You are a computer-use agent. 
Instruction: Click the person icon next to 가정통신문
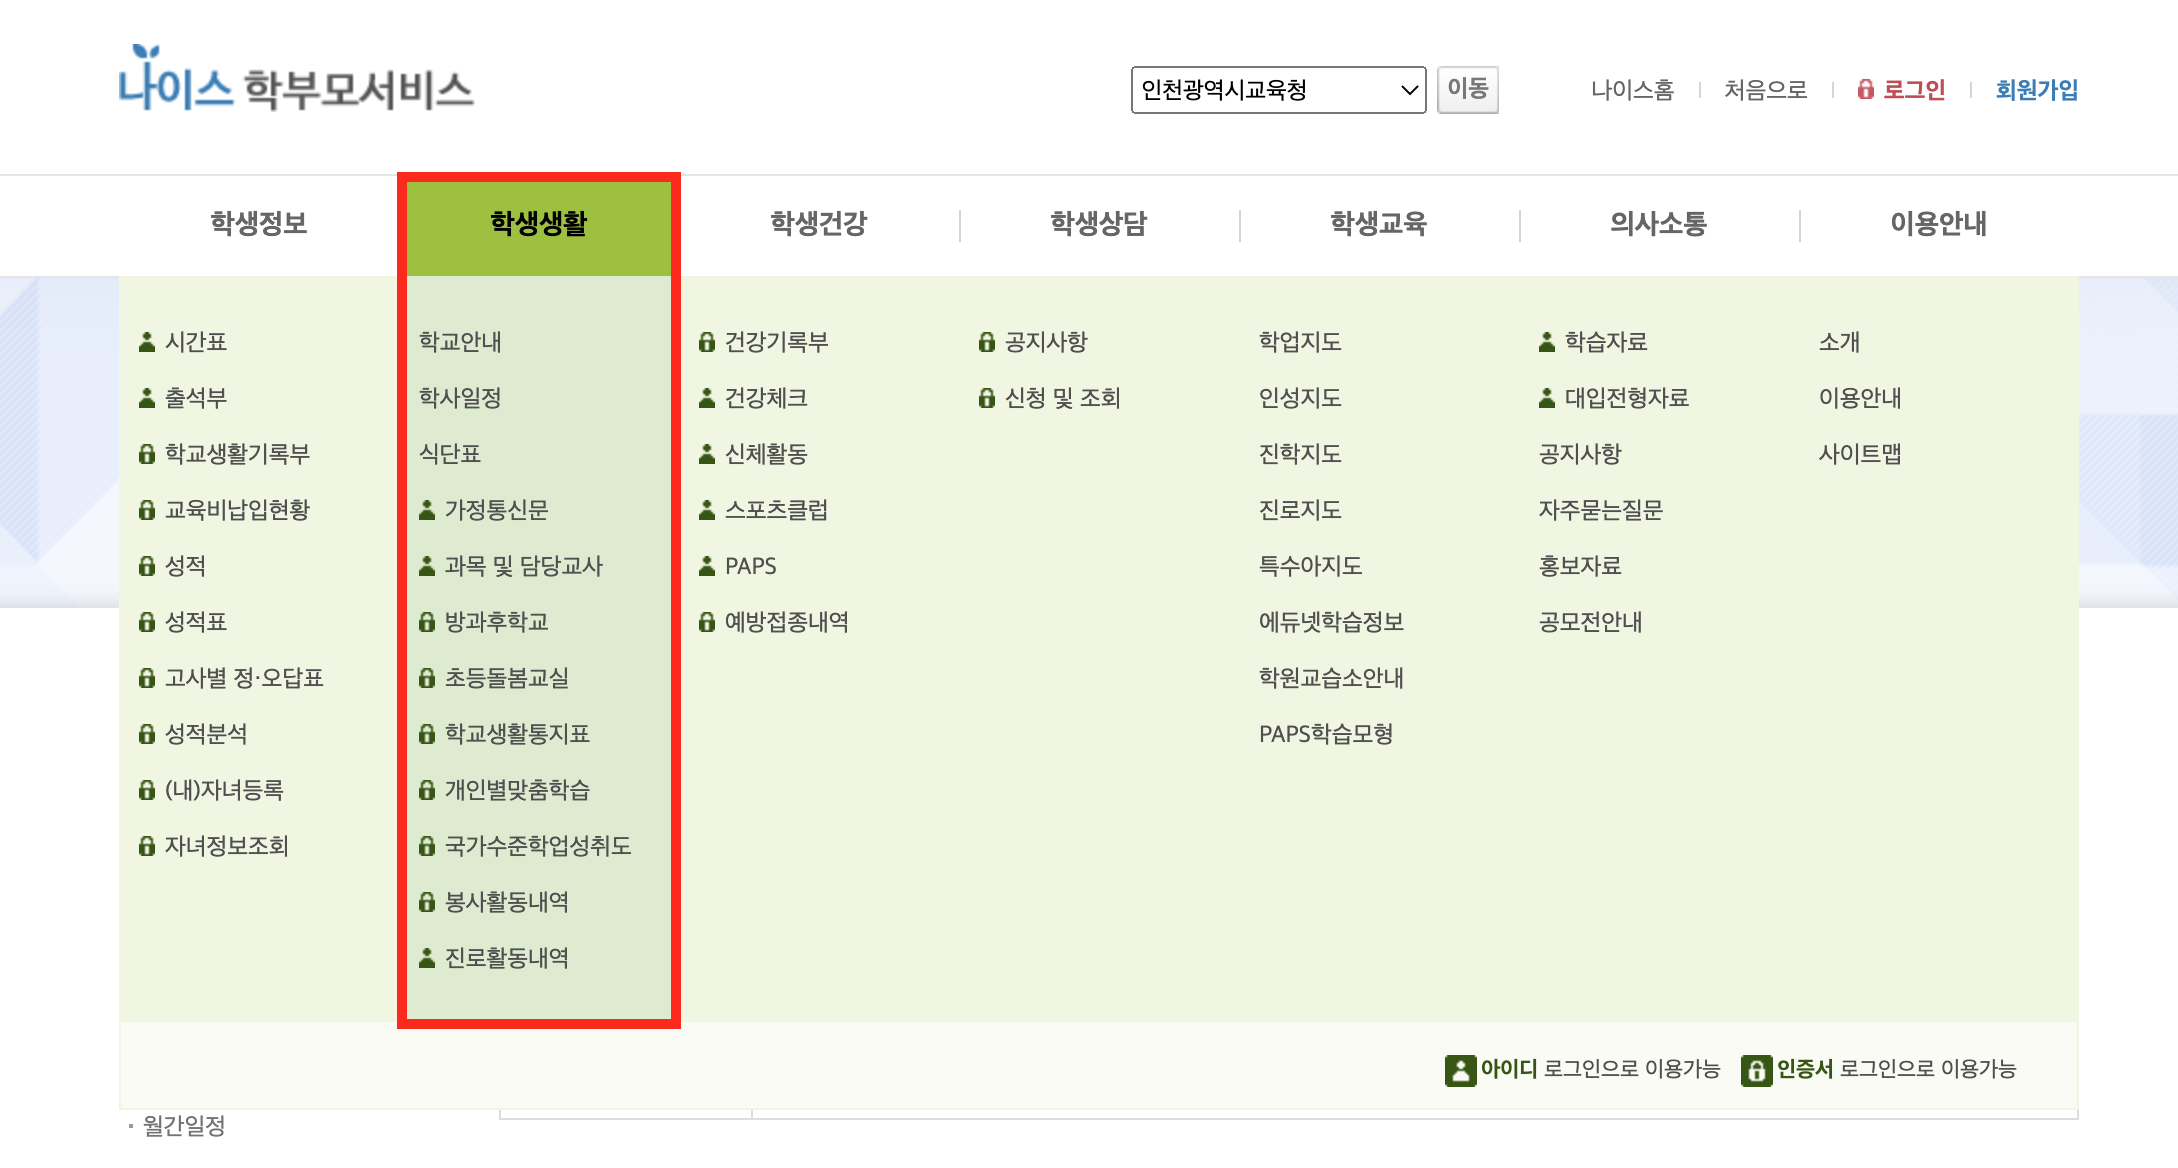click(x=427, y=510)
